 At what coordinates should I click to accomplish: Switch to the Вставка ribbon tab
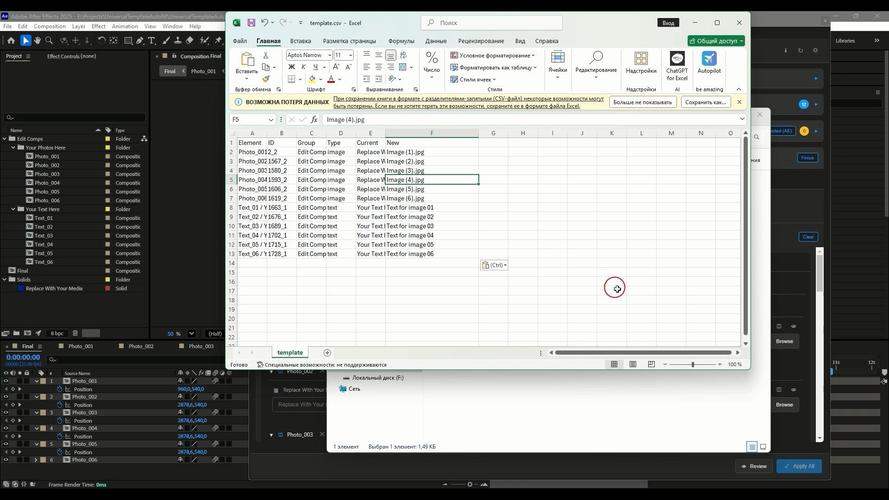(300, 41)
